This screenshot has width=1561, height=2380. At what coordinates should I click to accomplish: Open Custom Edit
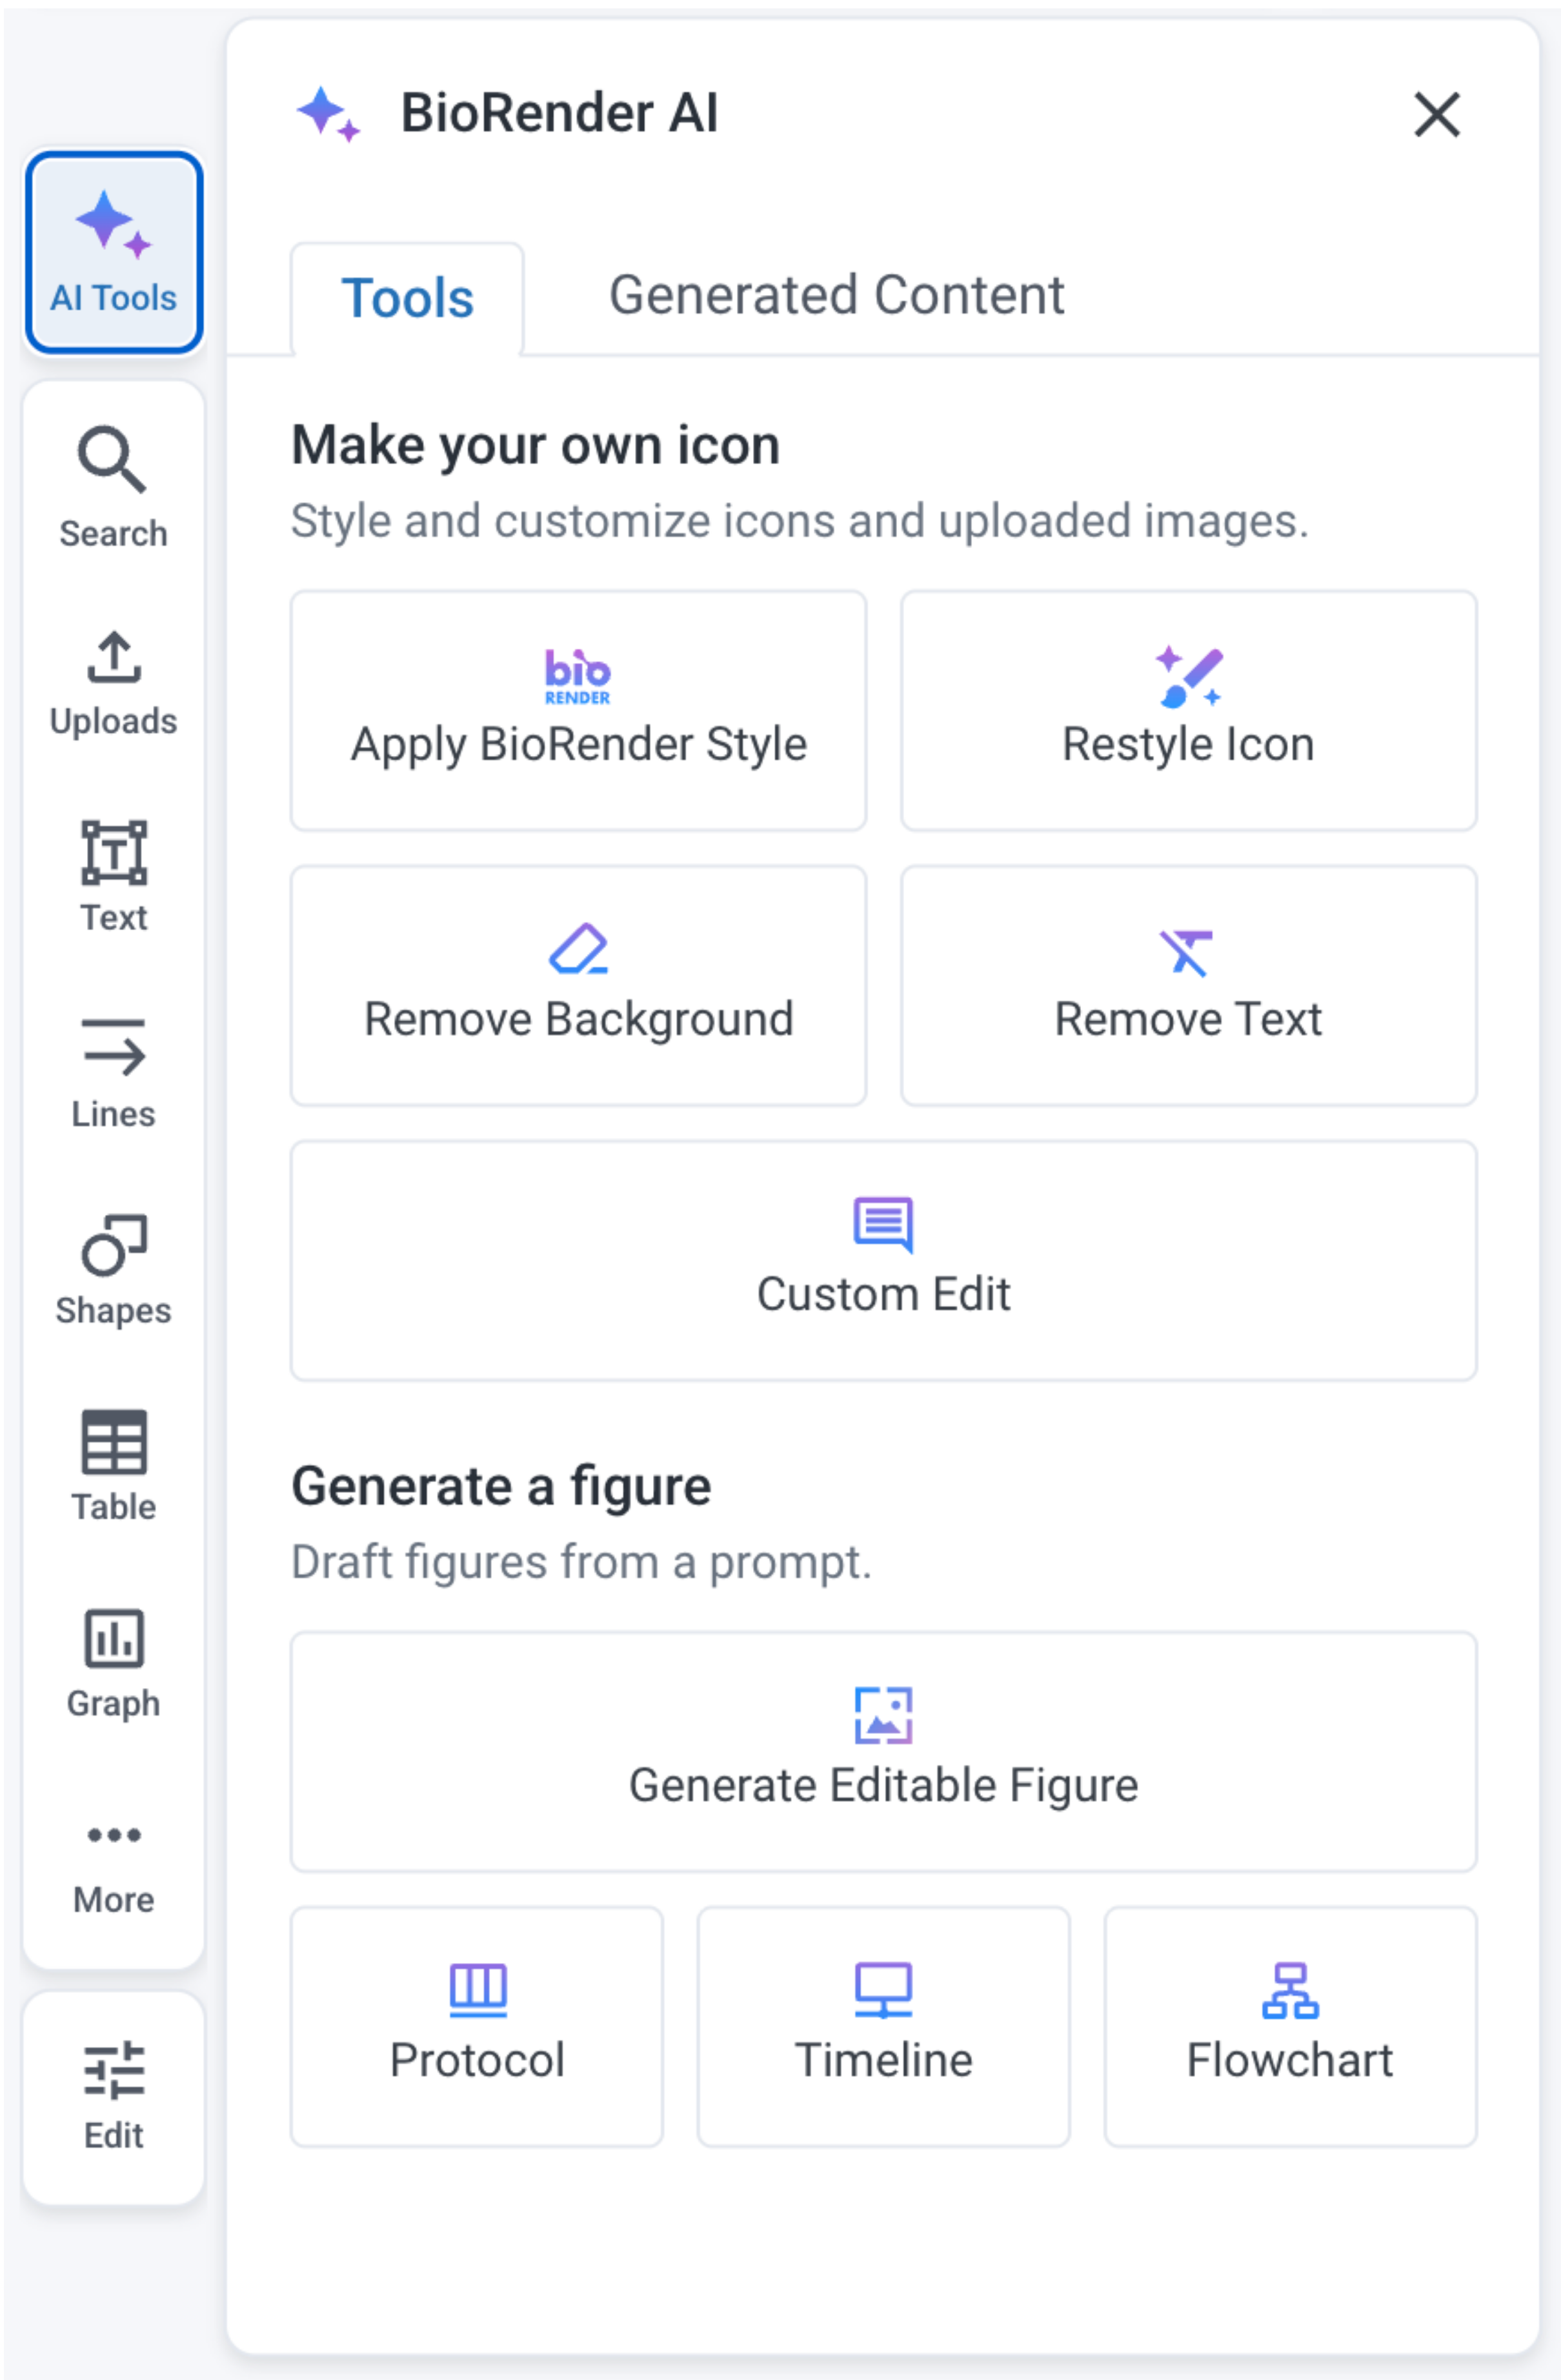tap(883, 1260)
